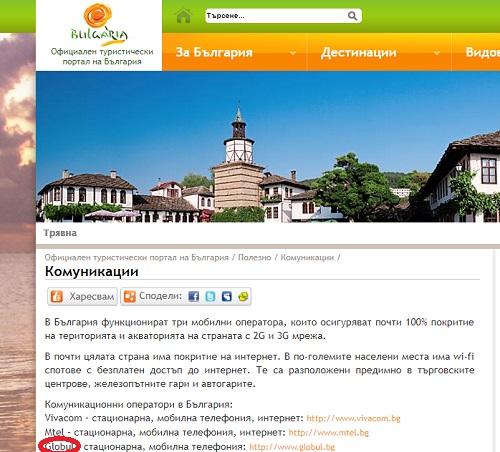Click the search magnifier icon

point(352,16)
